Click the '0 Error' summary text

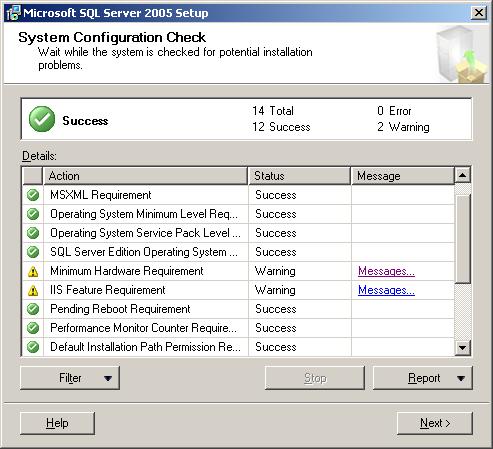[394, 111]
